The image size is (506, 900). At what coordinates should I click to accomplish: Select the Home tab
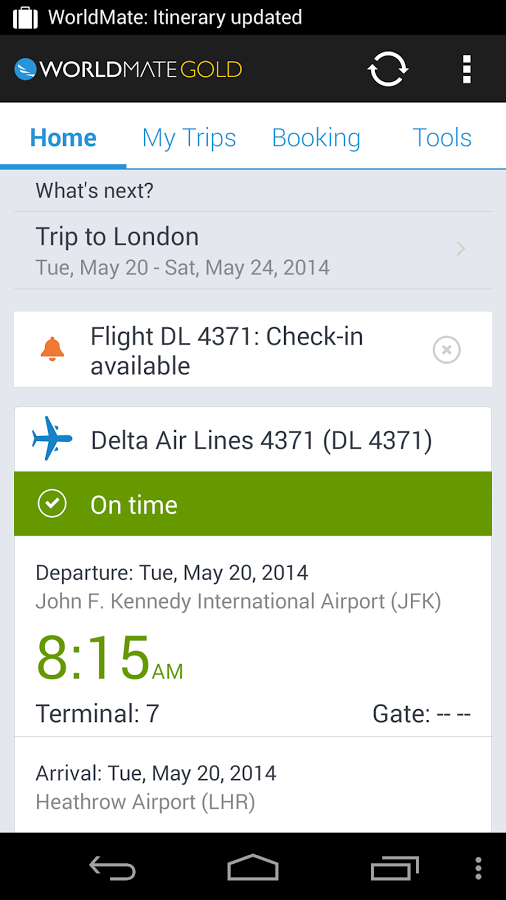pyautogui.click(x=63, y=138)
